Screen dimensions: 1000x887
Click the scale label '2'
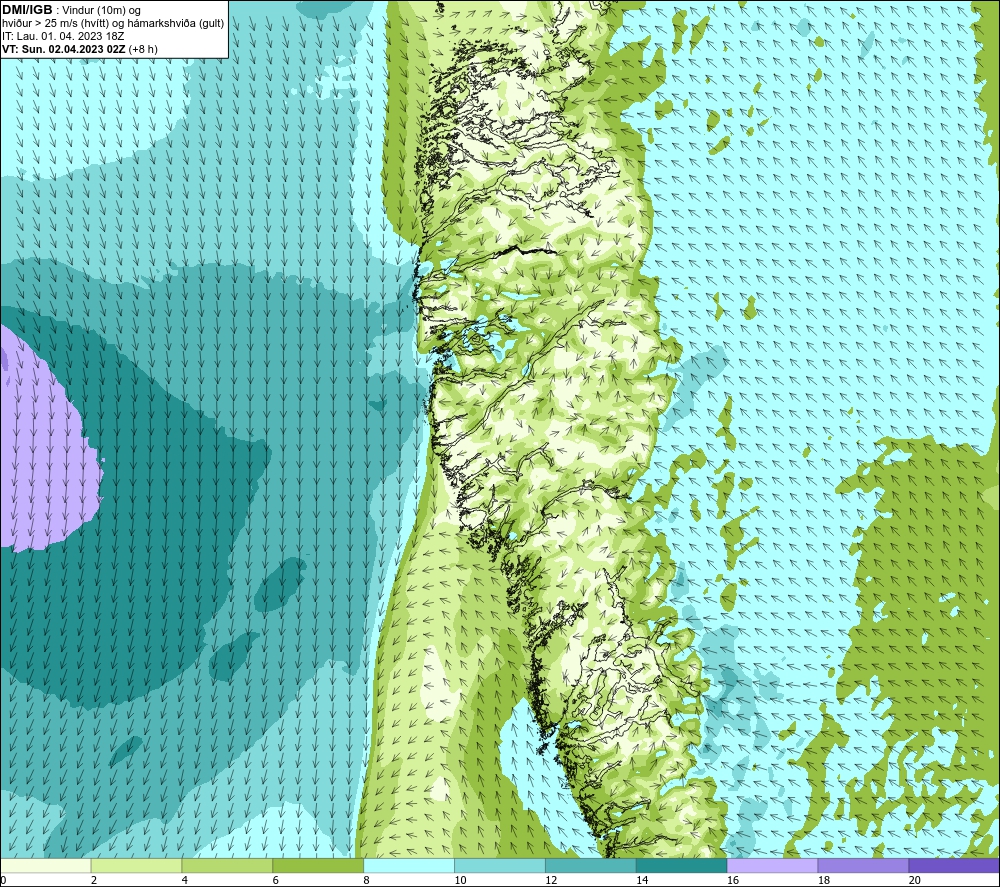(94, 880)
